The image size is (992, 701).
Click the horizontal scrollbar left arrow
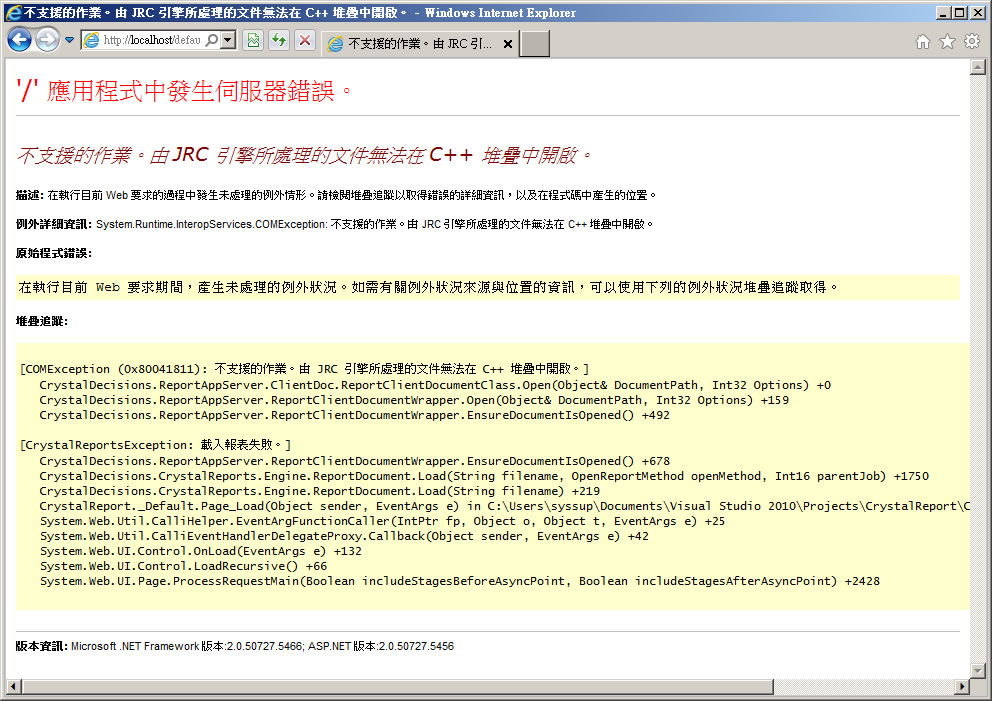point(13,686)
